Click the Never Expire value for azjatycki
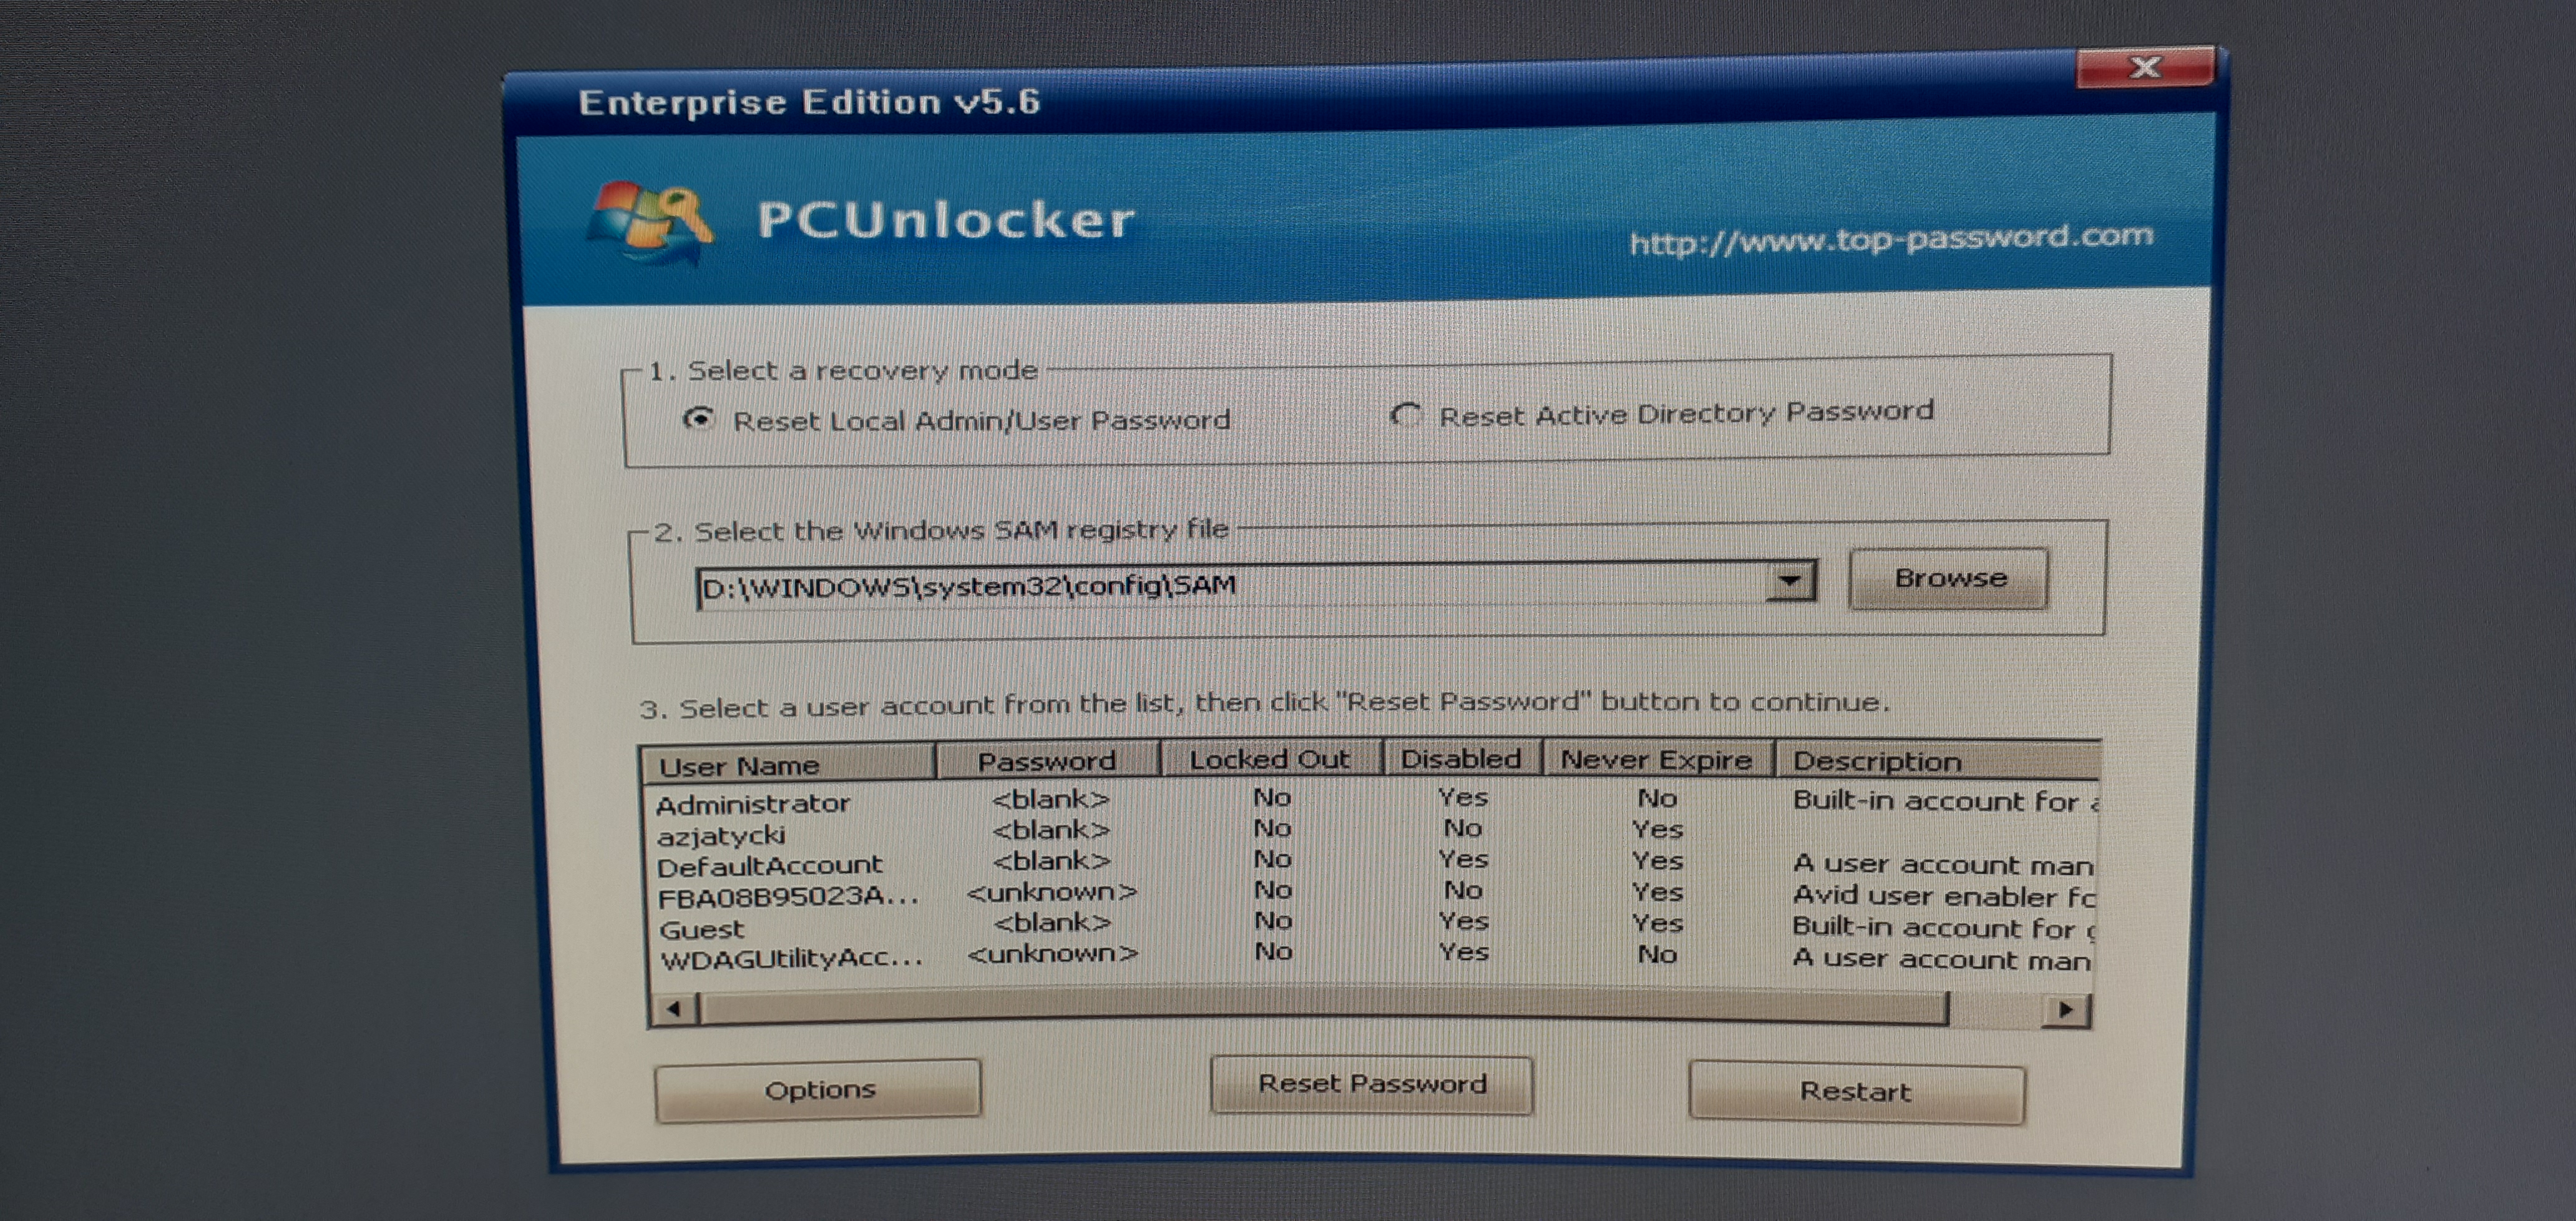The width and height of the screenshot is (2576, 1221). click(x=1657, y=829)
